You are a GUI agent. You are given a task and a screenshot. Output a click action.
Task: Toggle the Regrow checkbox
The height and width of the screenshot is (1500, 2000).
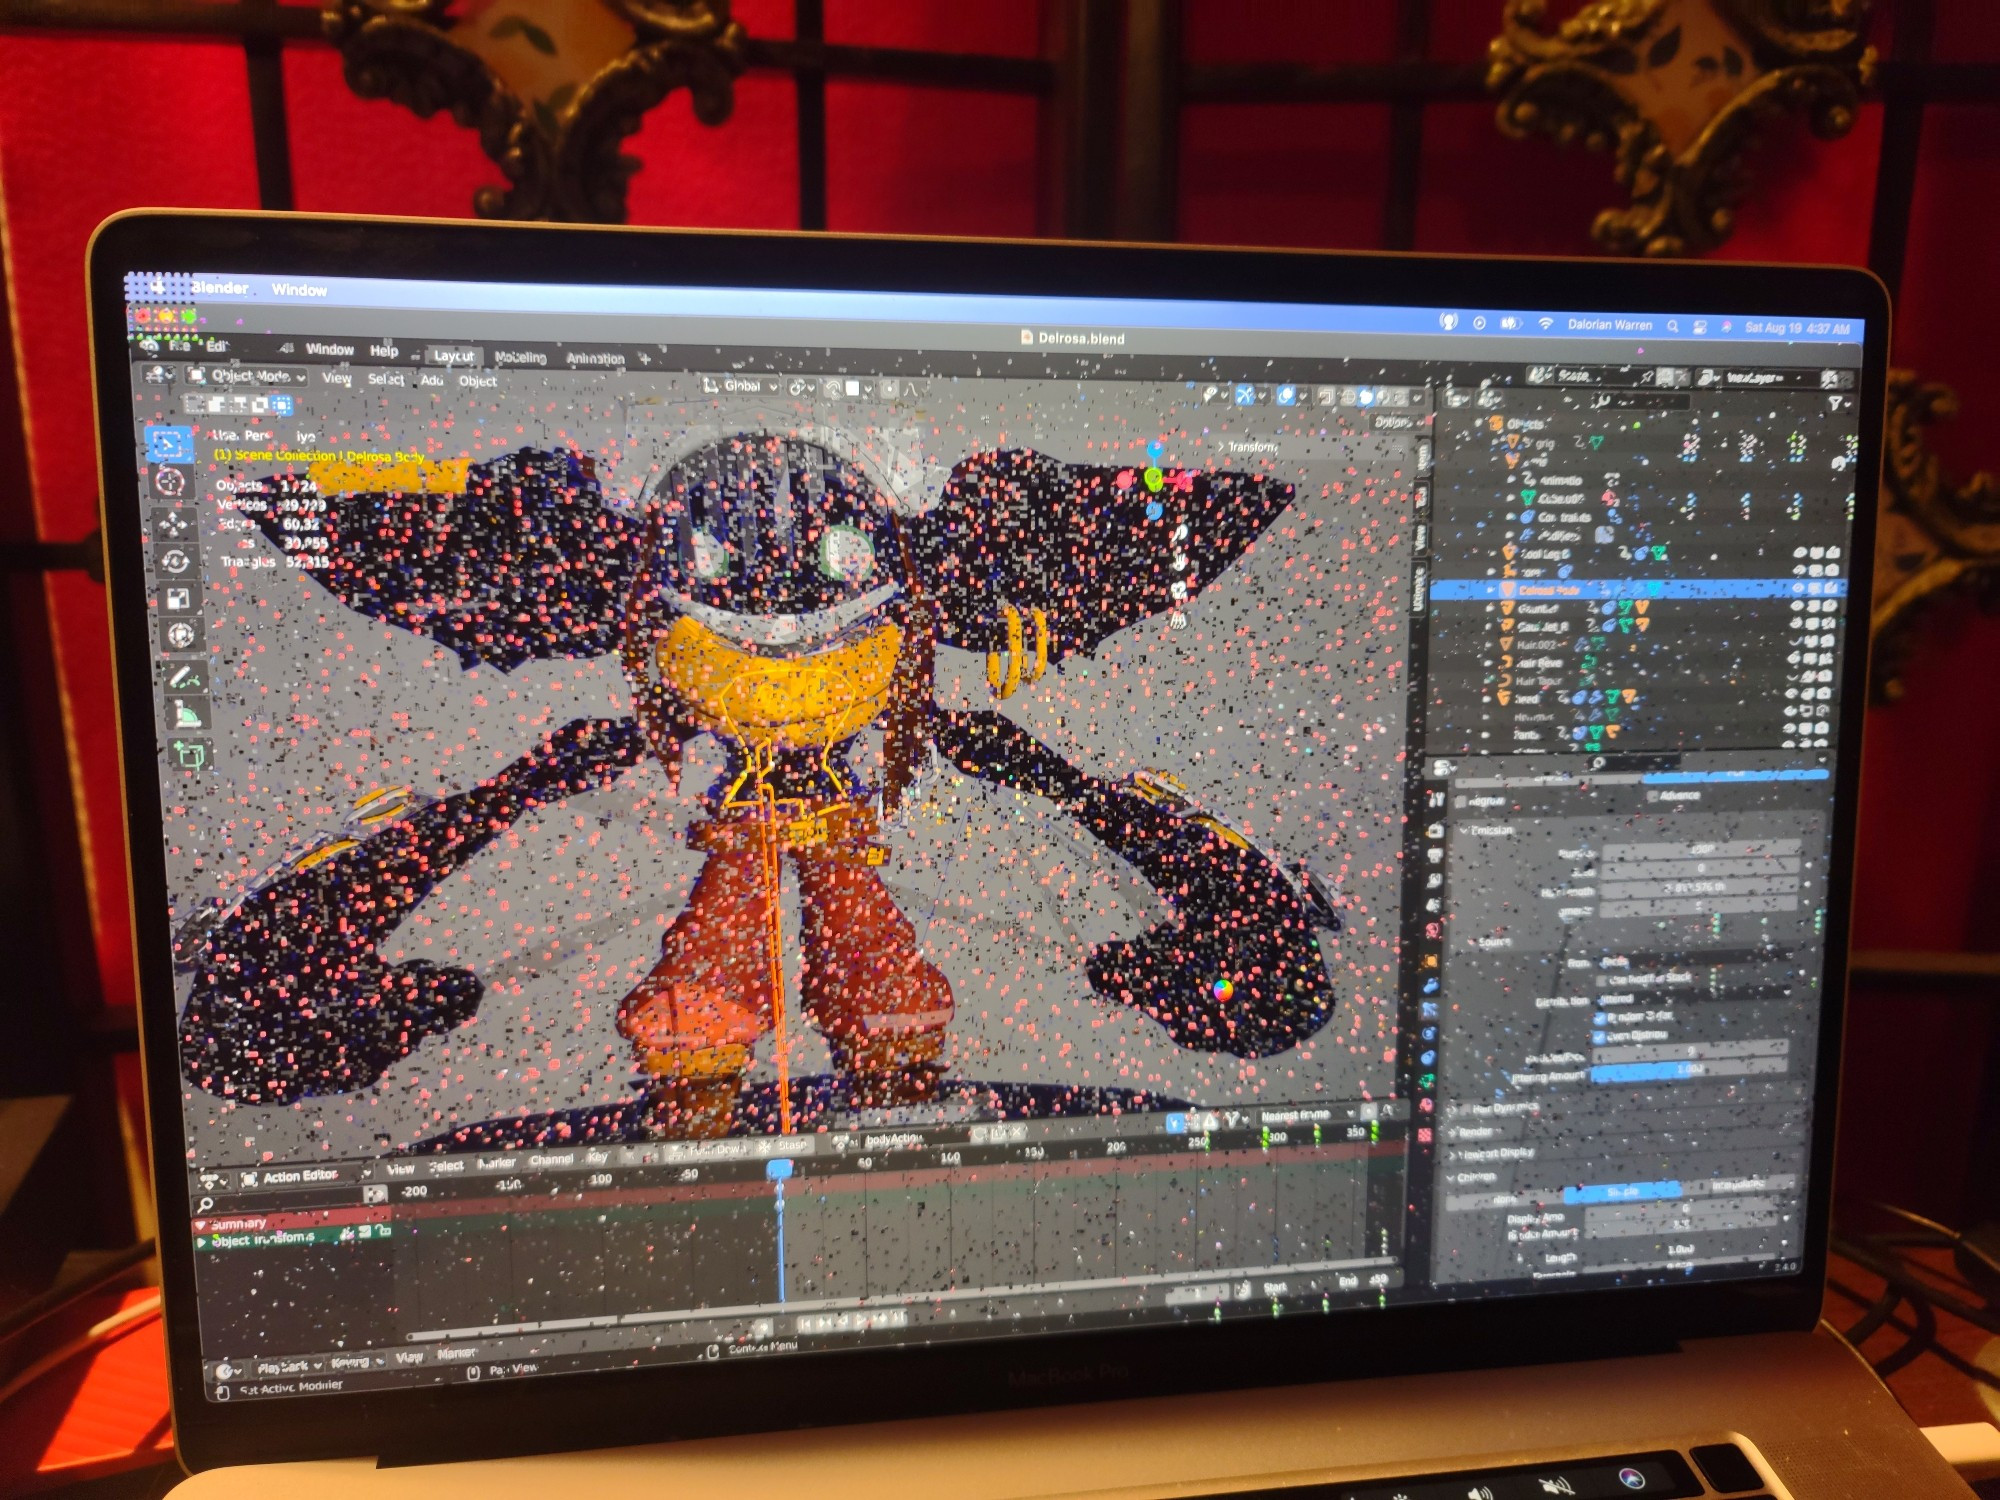pos(1462,802)
